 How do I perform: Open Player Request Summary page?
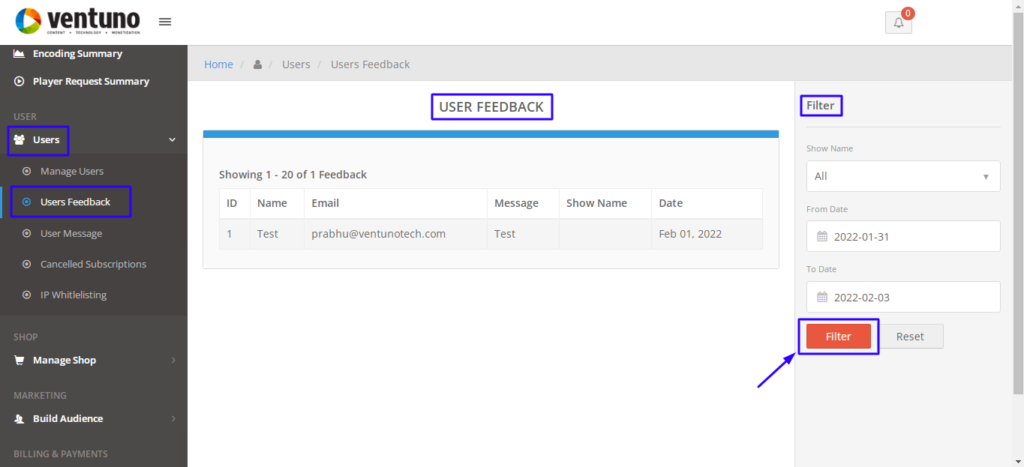[x=91, y=82]
